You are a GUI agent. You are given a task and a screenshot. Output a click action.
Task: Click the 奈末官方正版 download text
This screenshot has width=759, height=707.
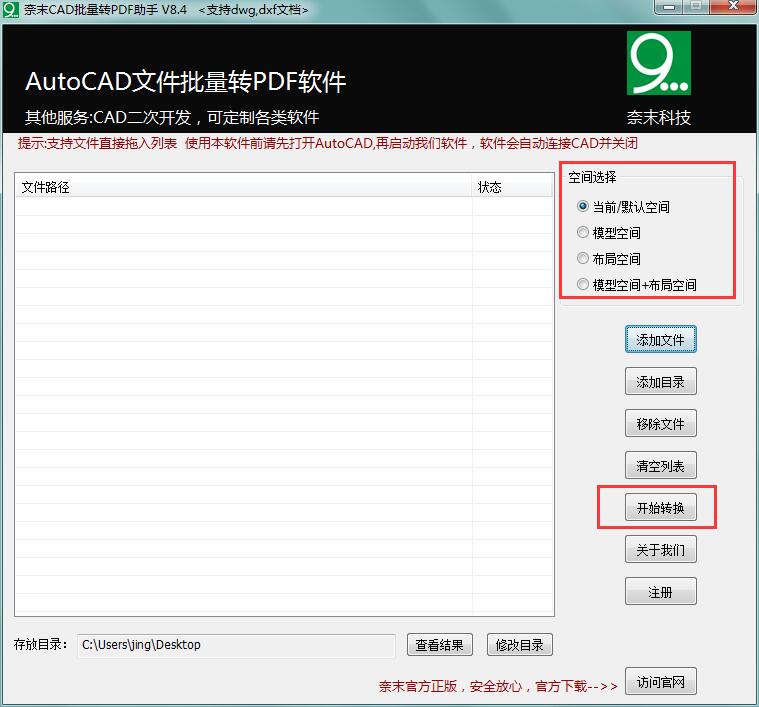[498, 686]
